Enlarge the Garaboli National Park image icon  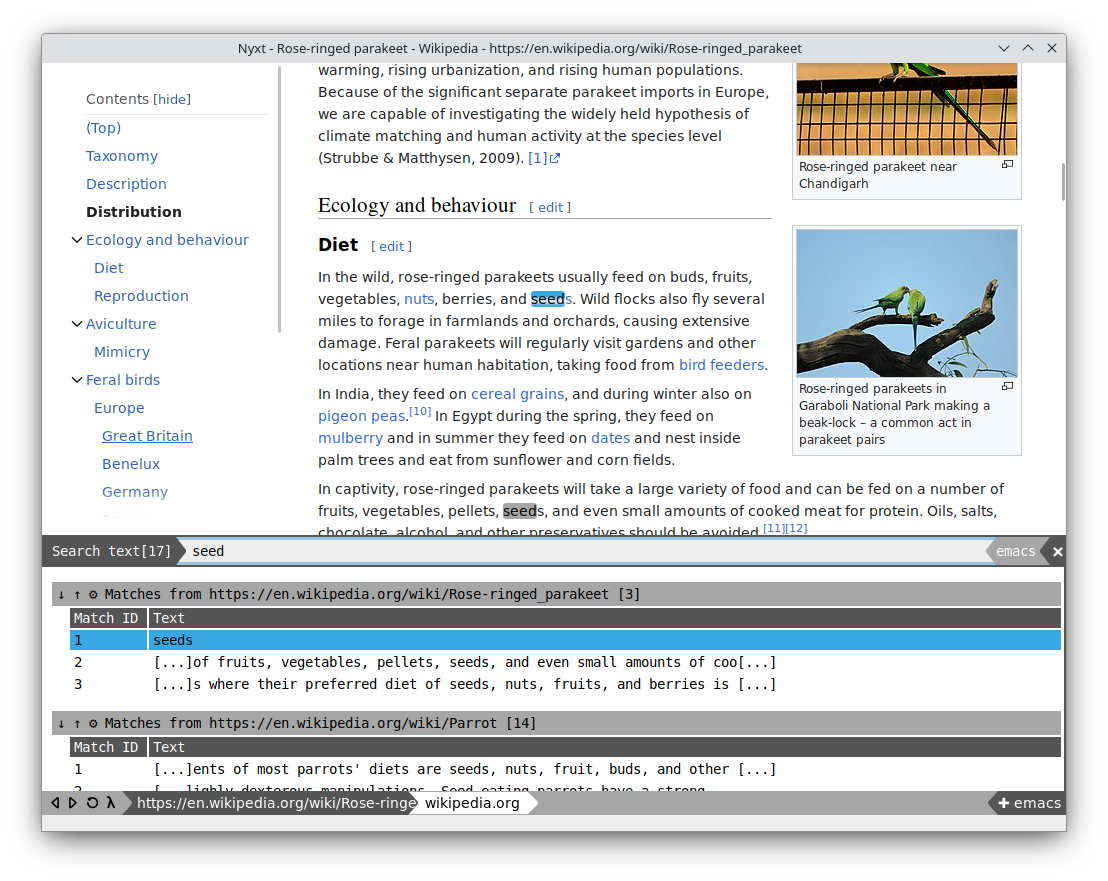click(1007, 387)
